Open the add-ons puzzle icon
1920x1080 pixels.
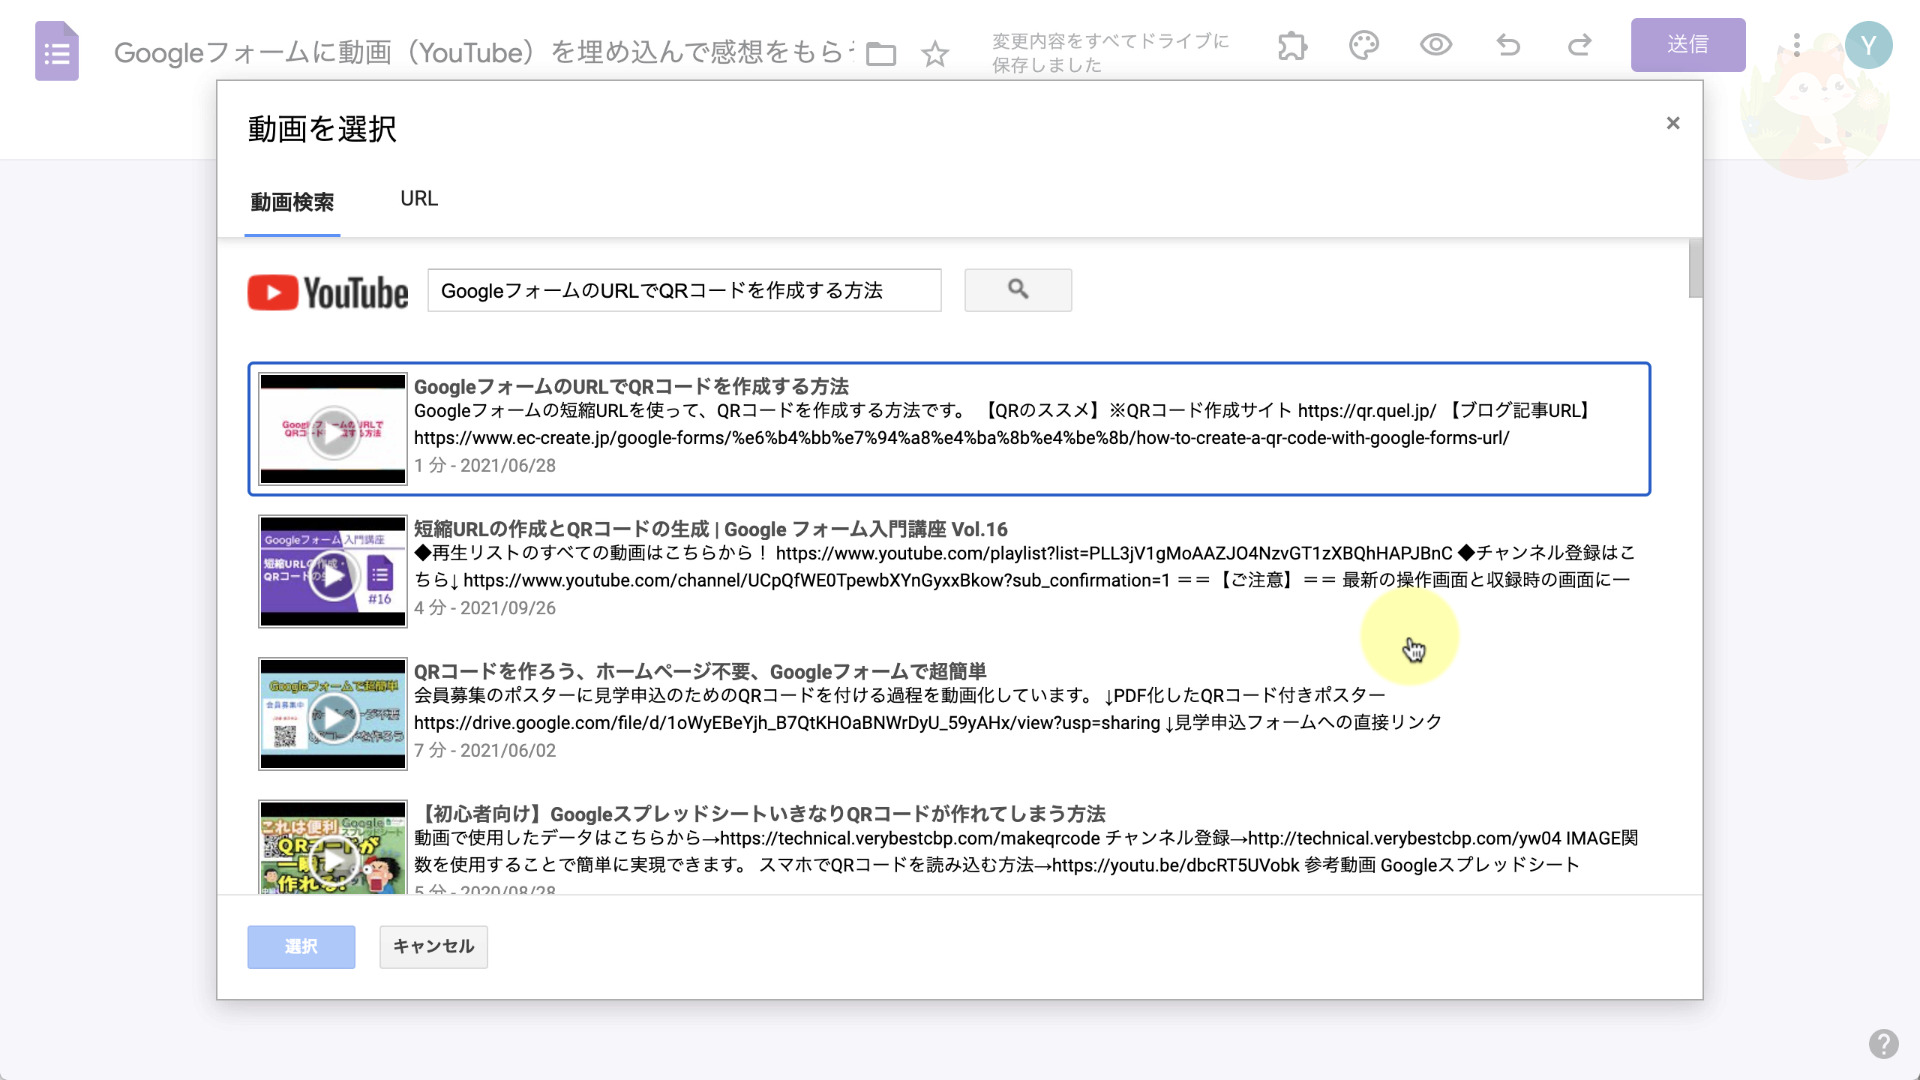coord(1292,45)
